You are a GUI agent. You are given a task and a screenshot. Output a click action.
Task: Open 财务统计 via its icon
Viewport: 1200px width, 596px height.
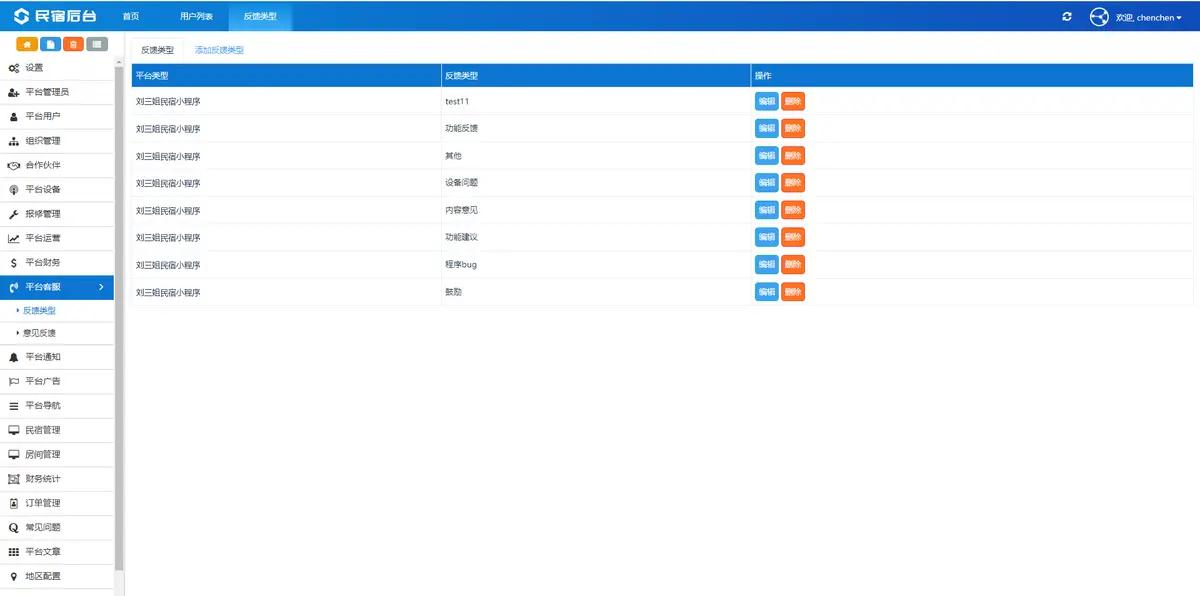[14, 479]
